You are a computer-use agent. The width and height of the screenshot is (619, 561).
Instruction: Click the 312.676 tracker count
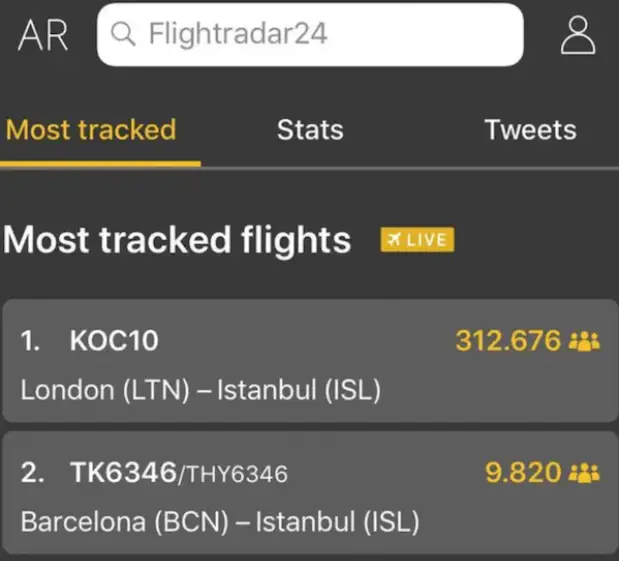tap(508, 342)
